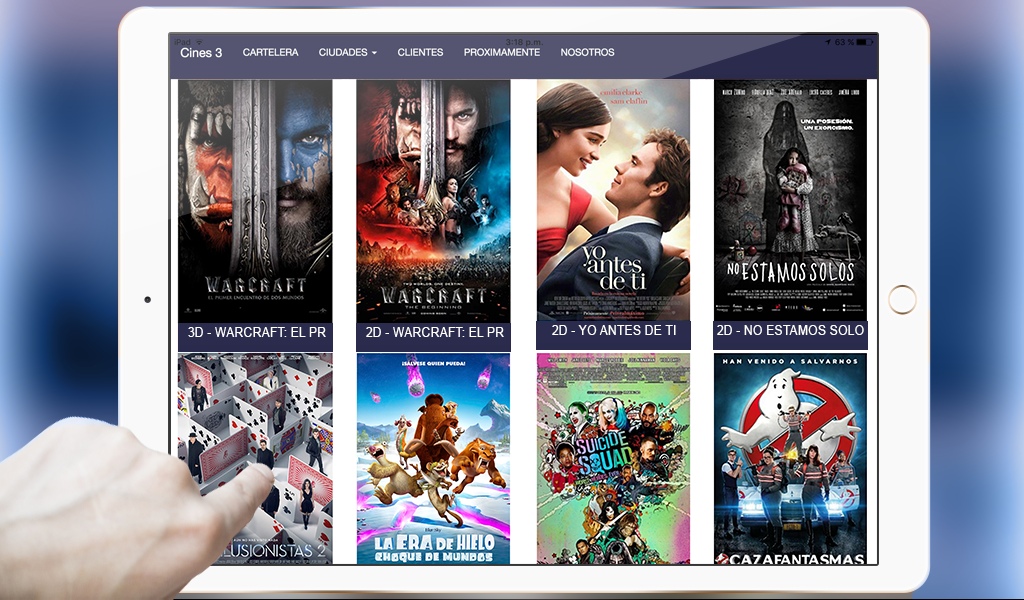Open the No Estamos Solos poster
Screen dimensions: 1024x600
coord(790,200)
